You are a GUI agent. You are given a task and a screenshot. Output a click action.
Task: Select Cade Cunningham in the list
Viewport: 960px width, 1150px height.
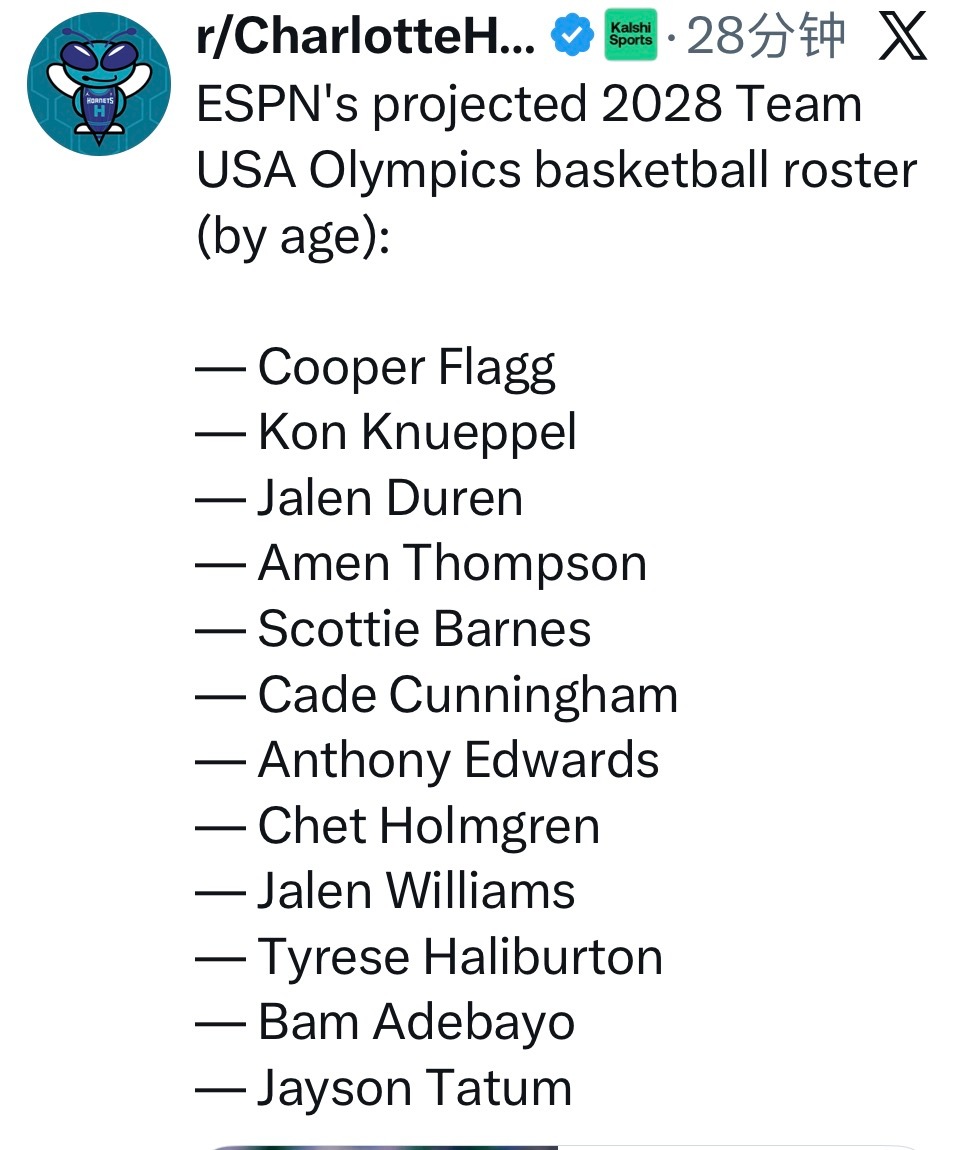pyautogui.click(x=467, y=695)
